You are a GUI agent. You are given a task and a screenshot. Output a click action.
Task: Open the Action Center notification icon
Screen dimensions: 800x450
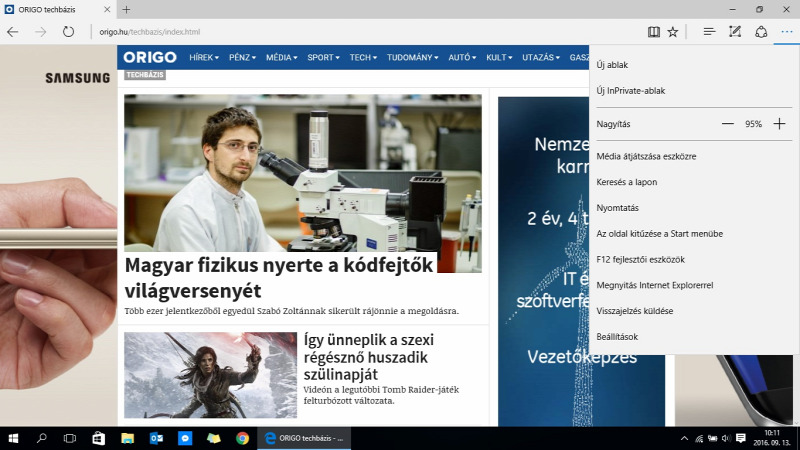(741, 438)
